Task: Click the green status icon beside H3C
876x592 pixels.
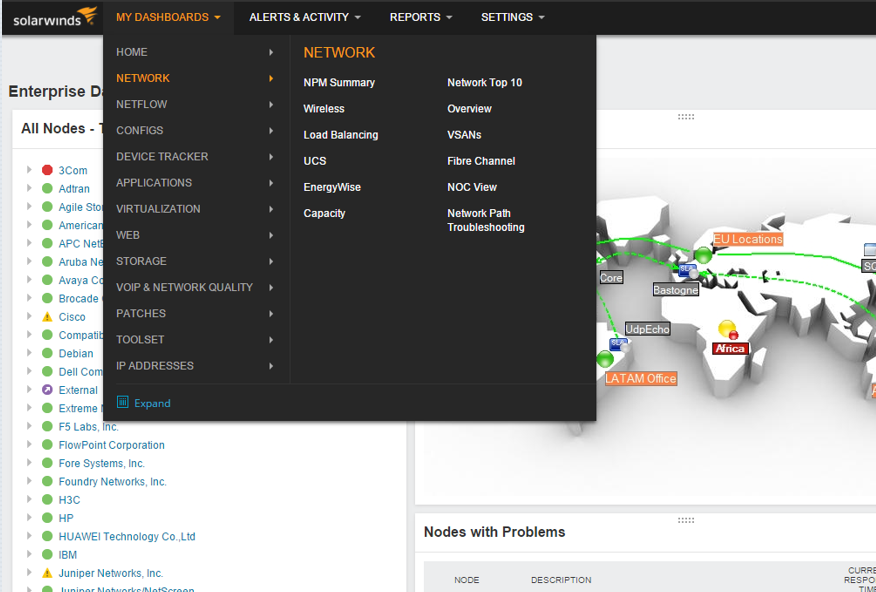Action: [x=47, y=500]
